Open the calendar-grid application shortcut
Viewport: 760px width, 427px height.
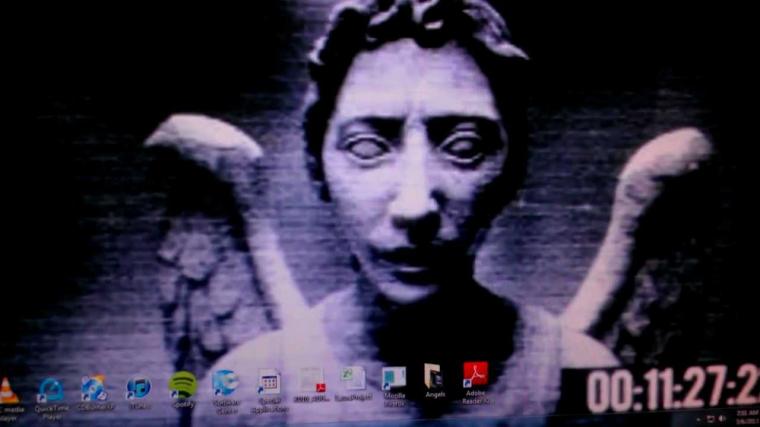point(268,382)
